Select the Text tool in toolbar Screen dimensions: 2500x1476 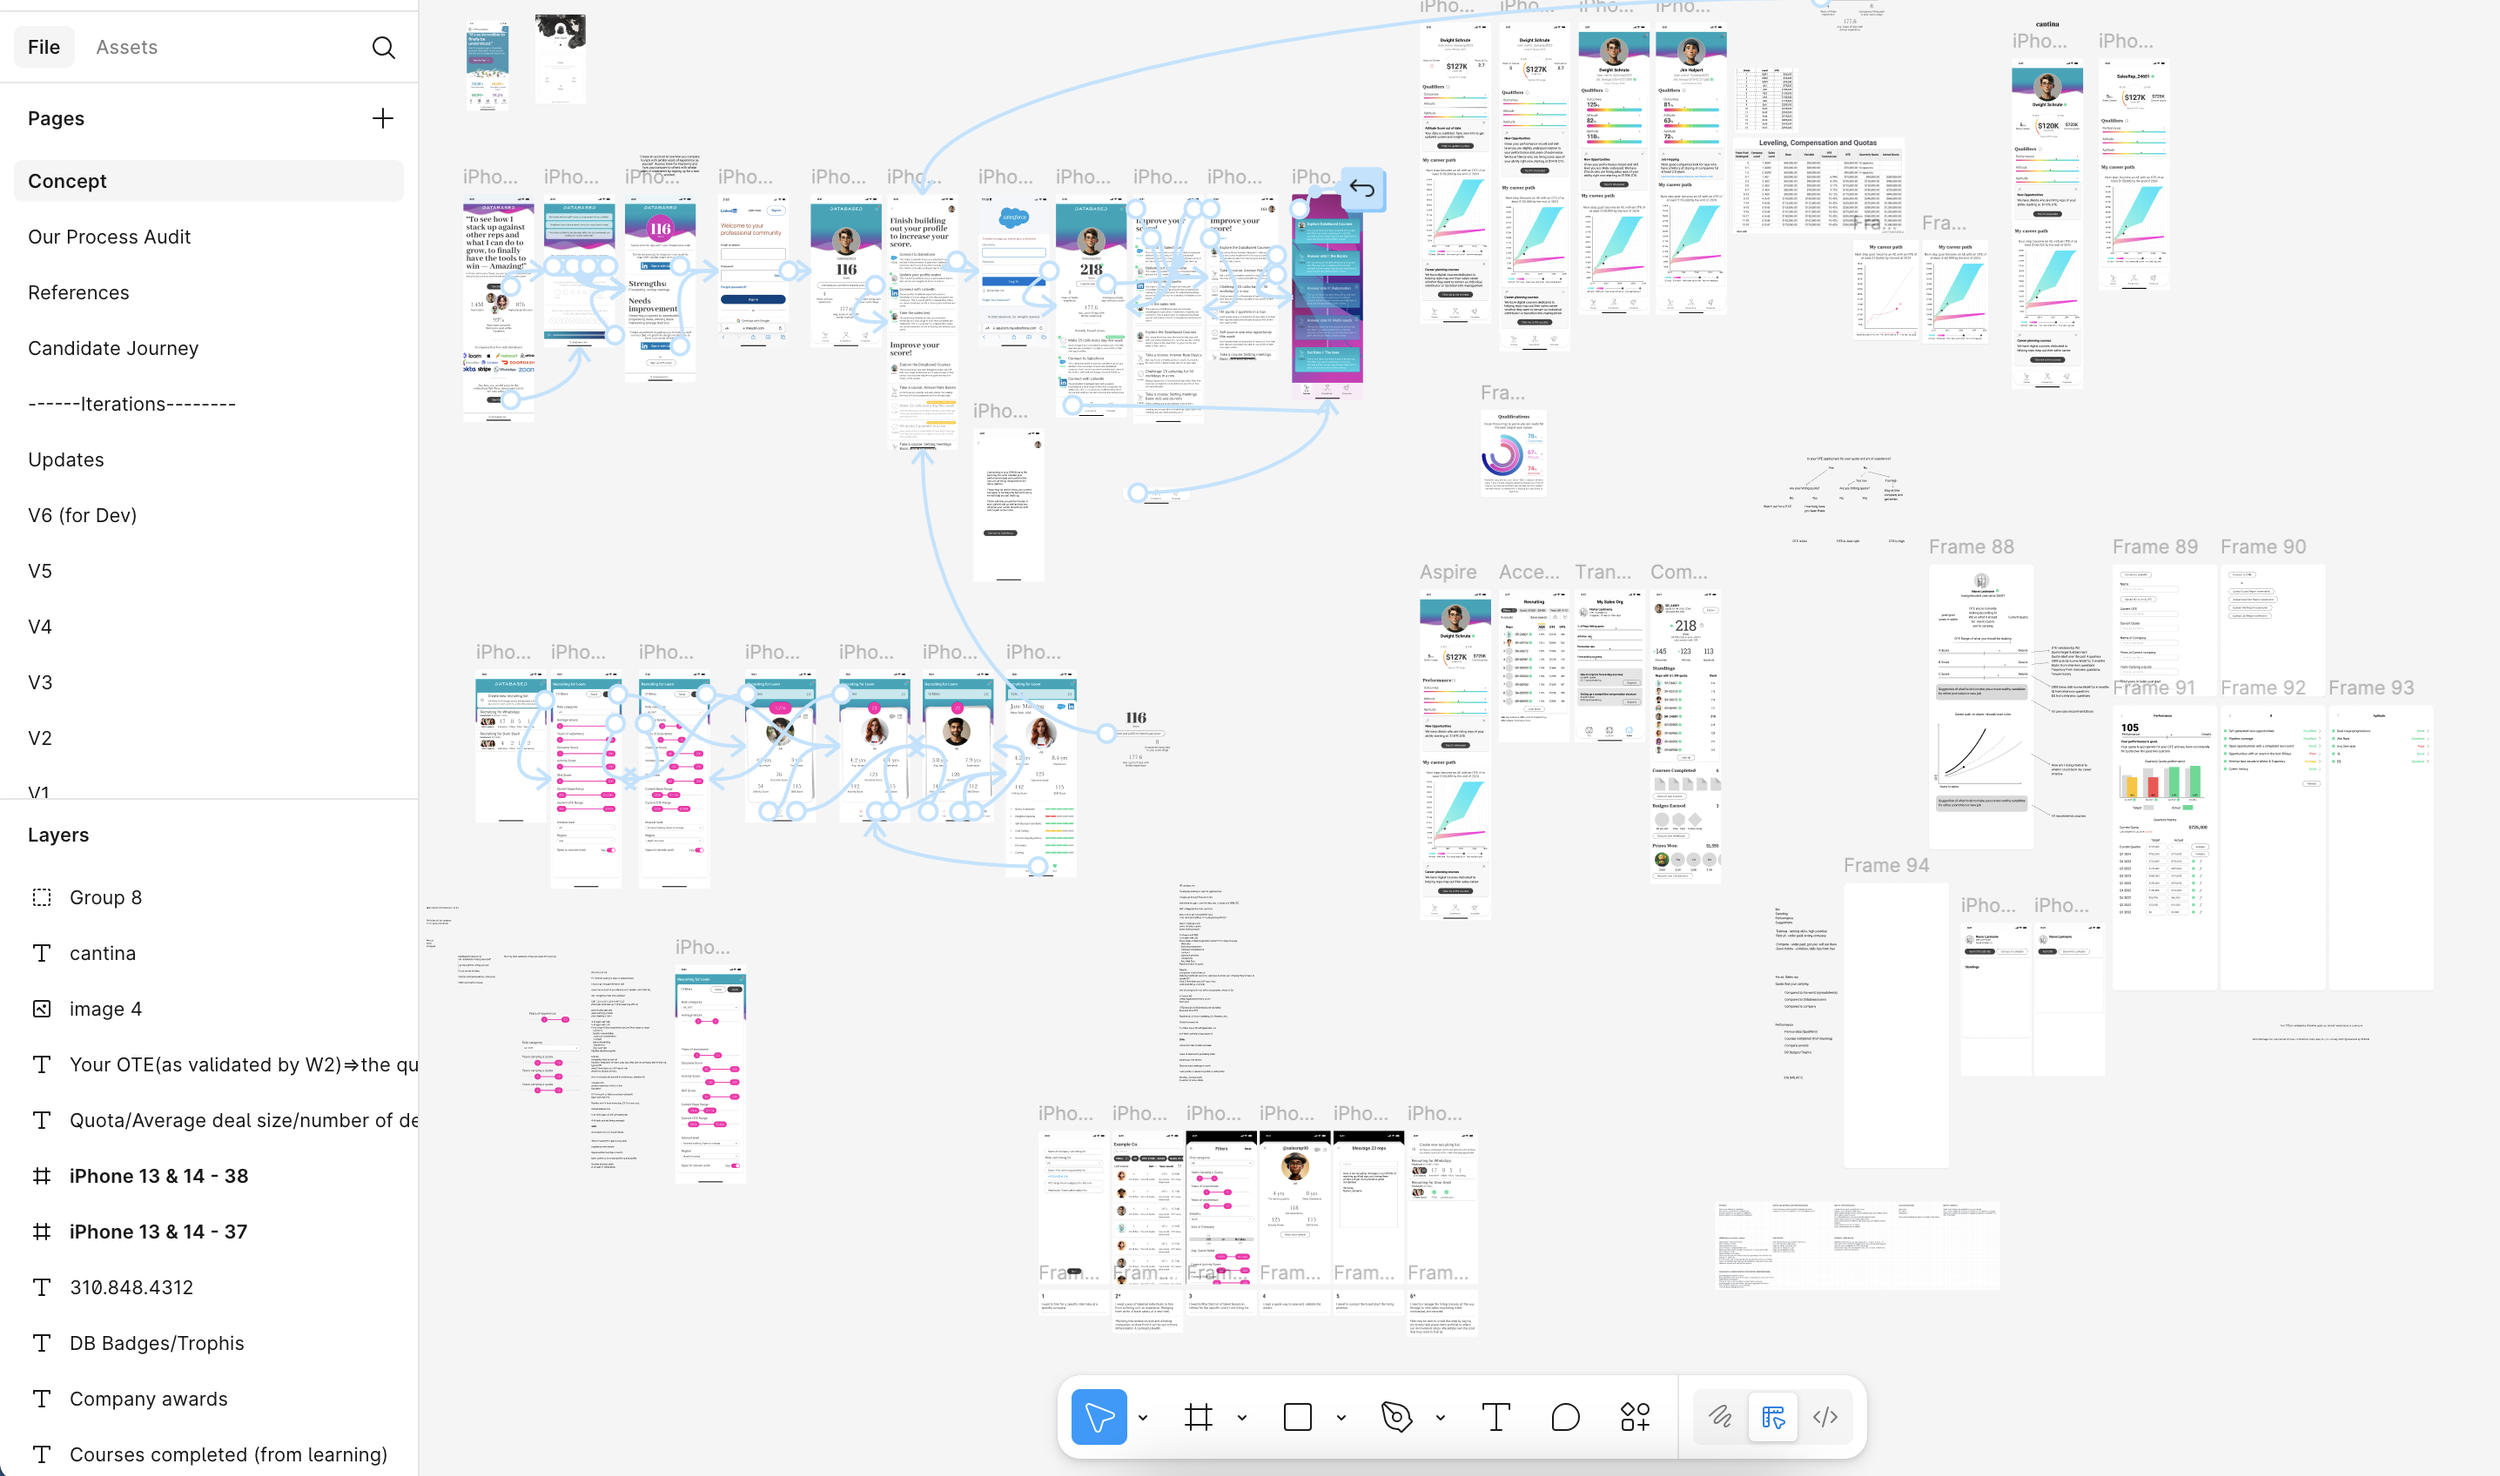(1495, 1416)
